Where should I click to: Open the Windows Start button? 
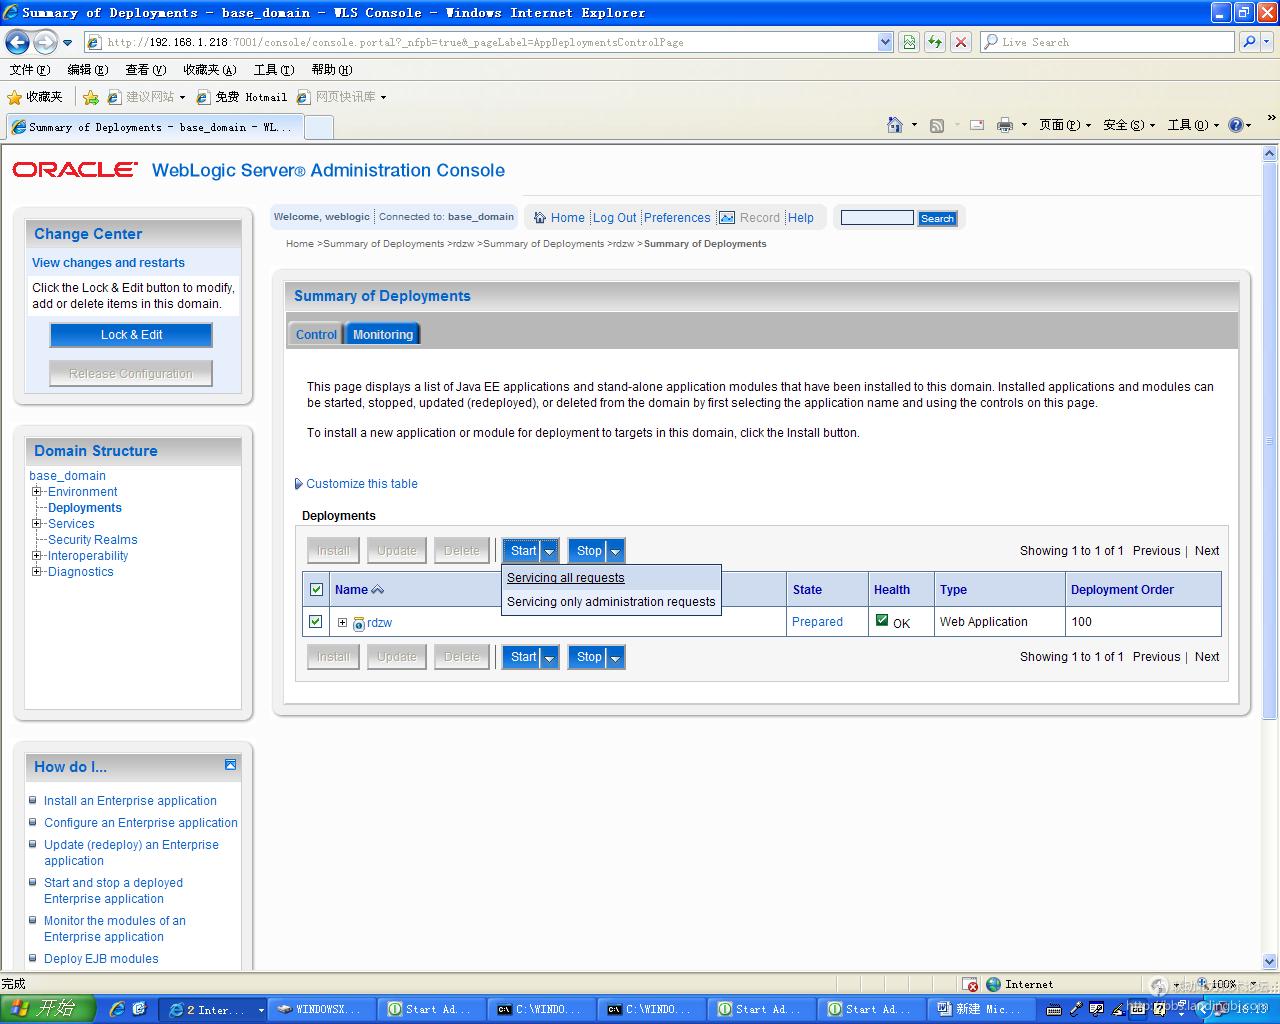(47, 1009)
